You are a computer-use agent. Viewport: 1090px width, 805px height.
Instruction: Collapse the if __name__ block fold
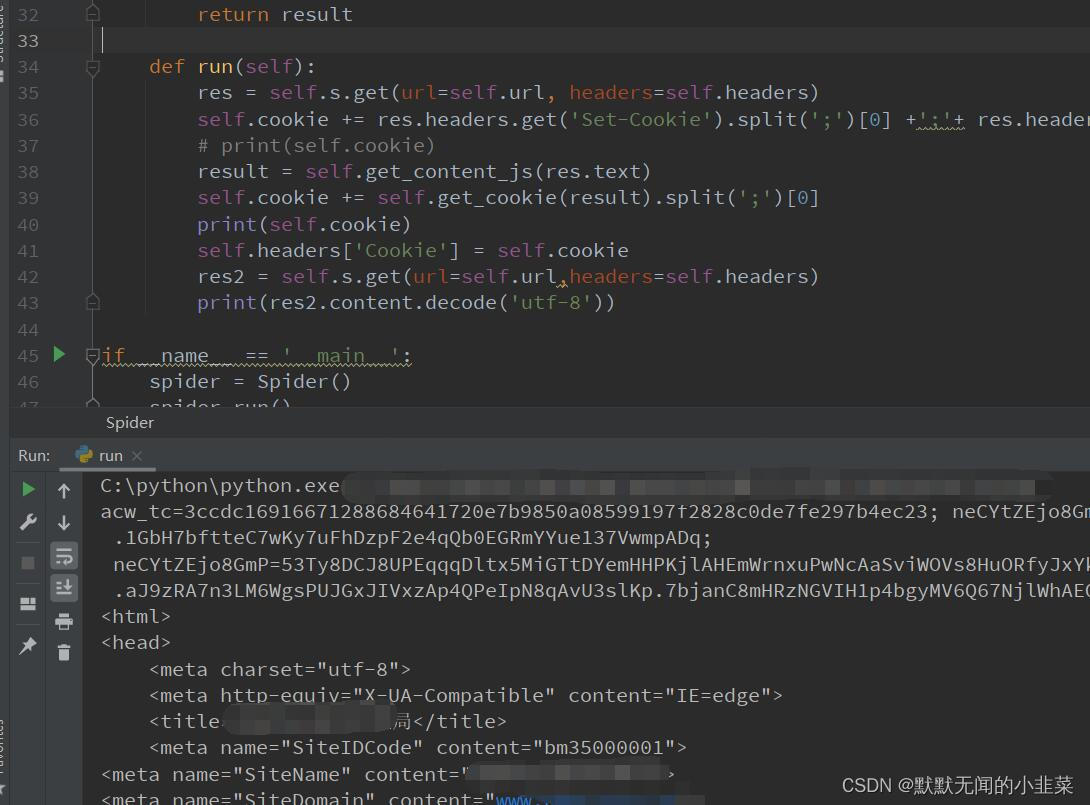pos(92,356)
